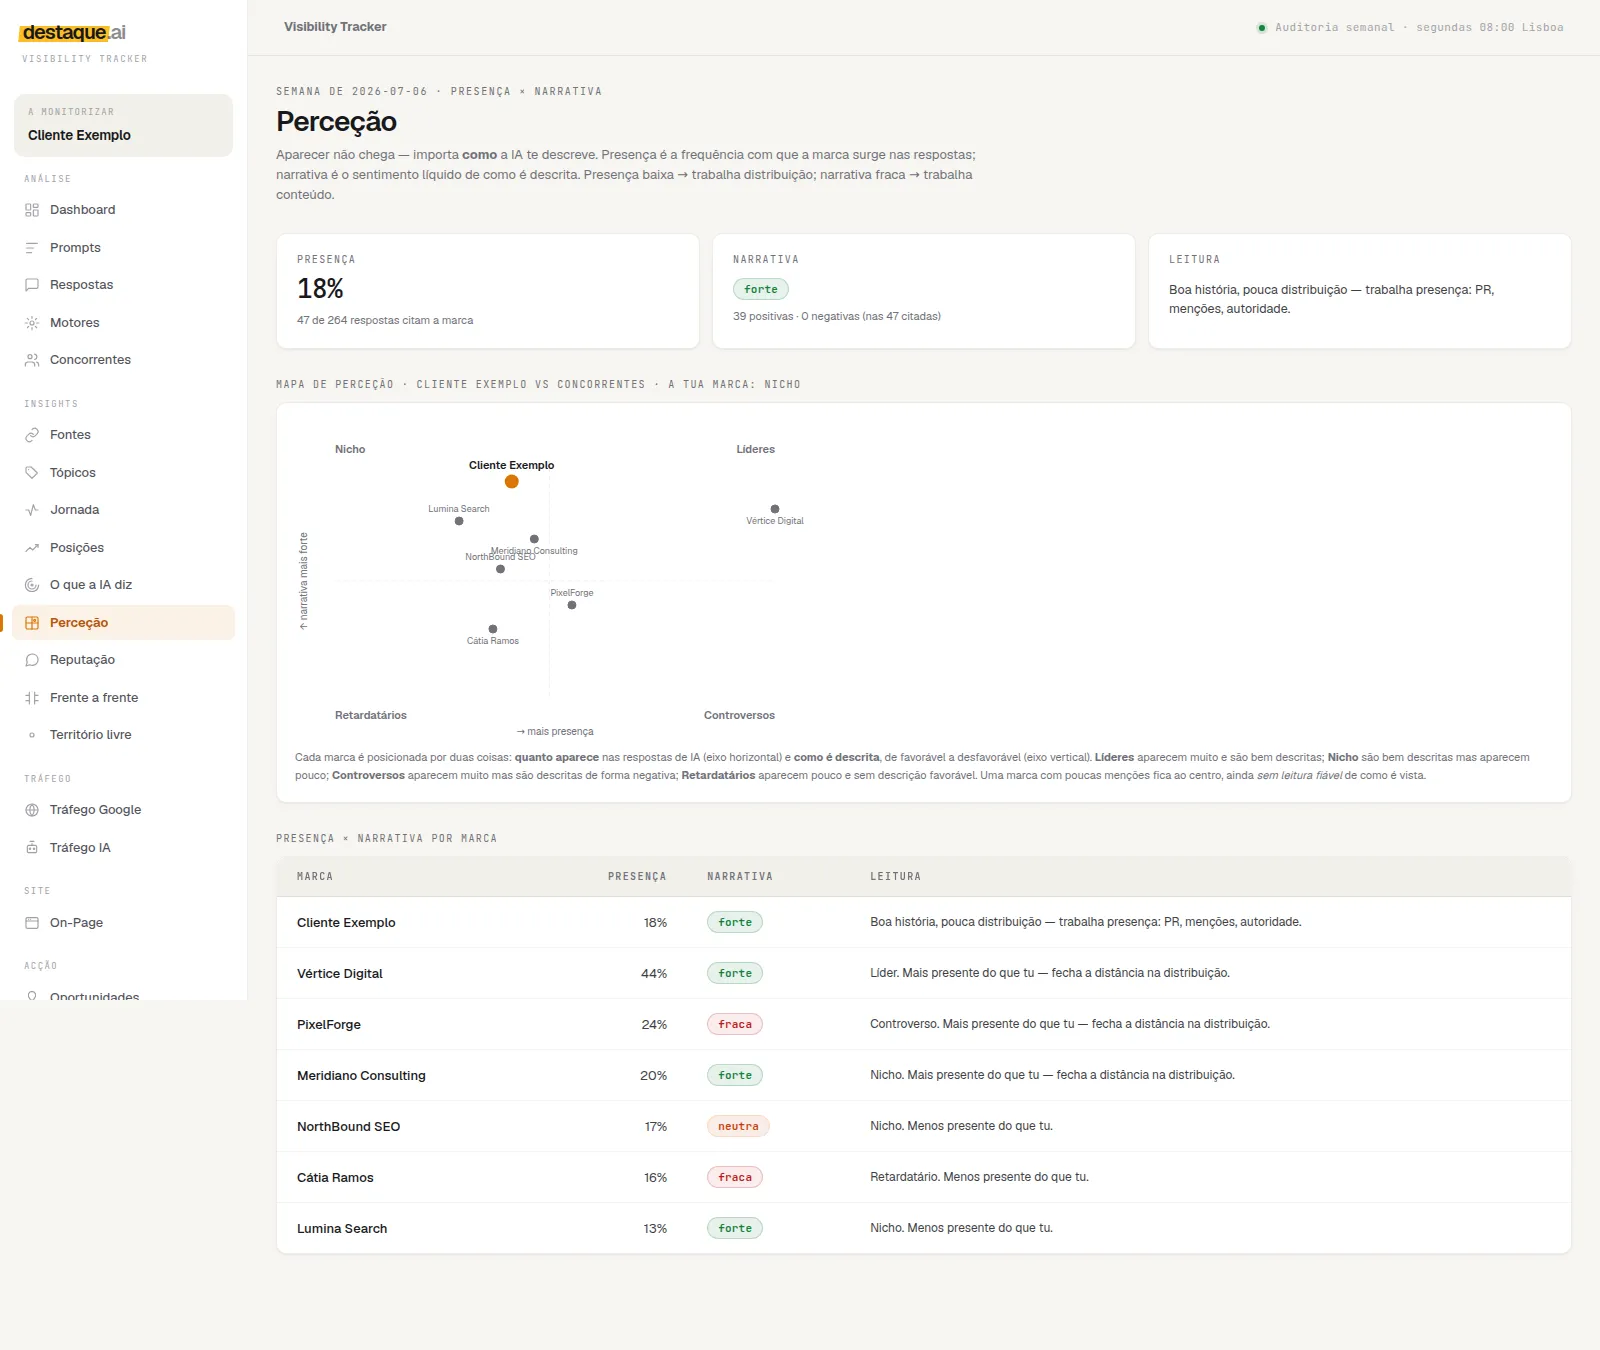The height and width of the screenshot is (1350, 1600).
Task: Click the Motores gear icon
Action: [x=32, y=323]
